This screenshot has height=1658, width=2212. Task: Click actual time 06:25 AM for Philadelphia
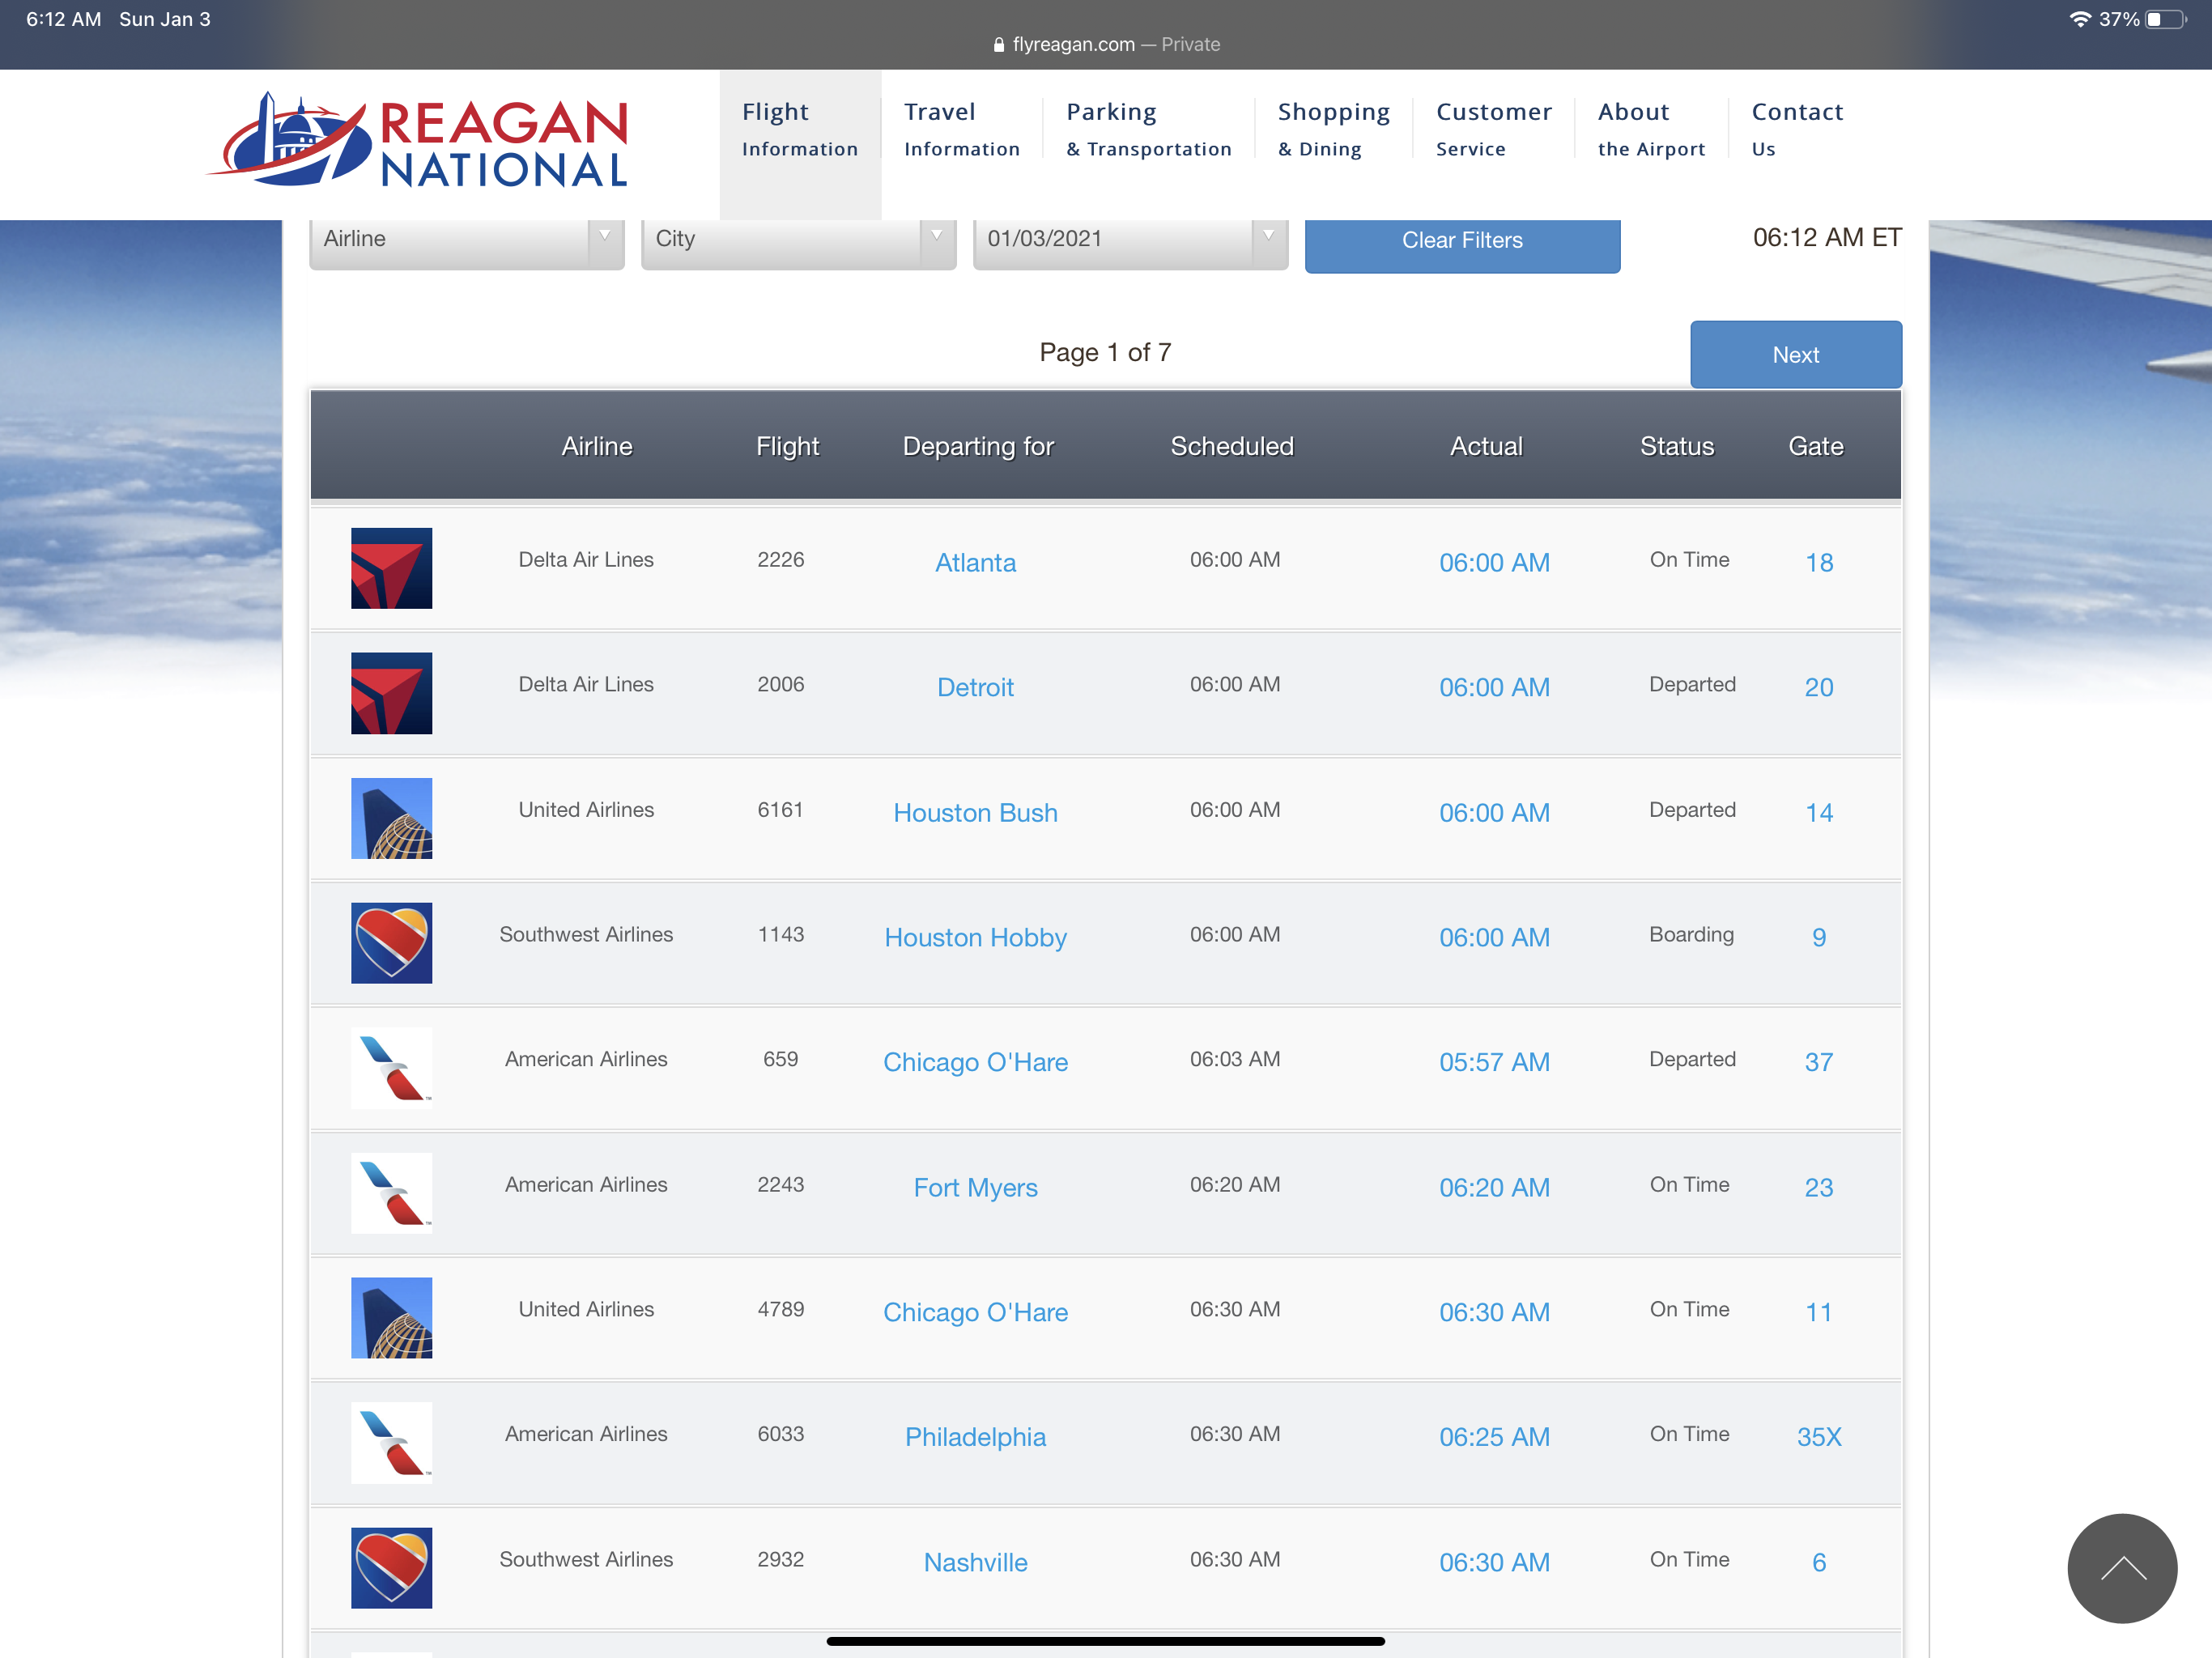[x=1494, y=1437]
